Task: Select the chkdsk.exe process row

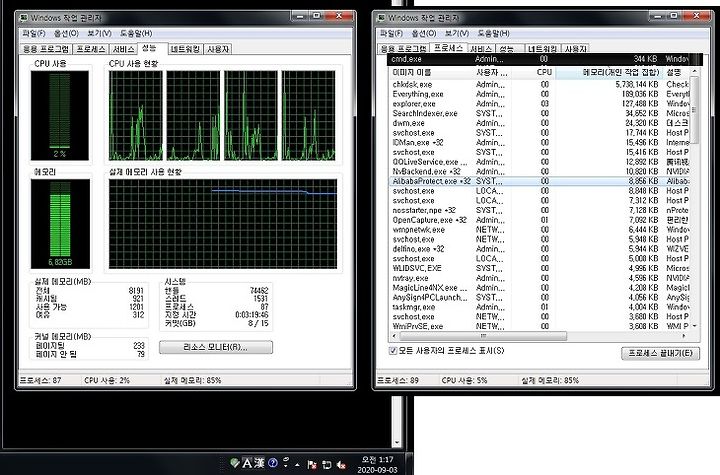Action: [539, 85]
